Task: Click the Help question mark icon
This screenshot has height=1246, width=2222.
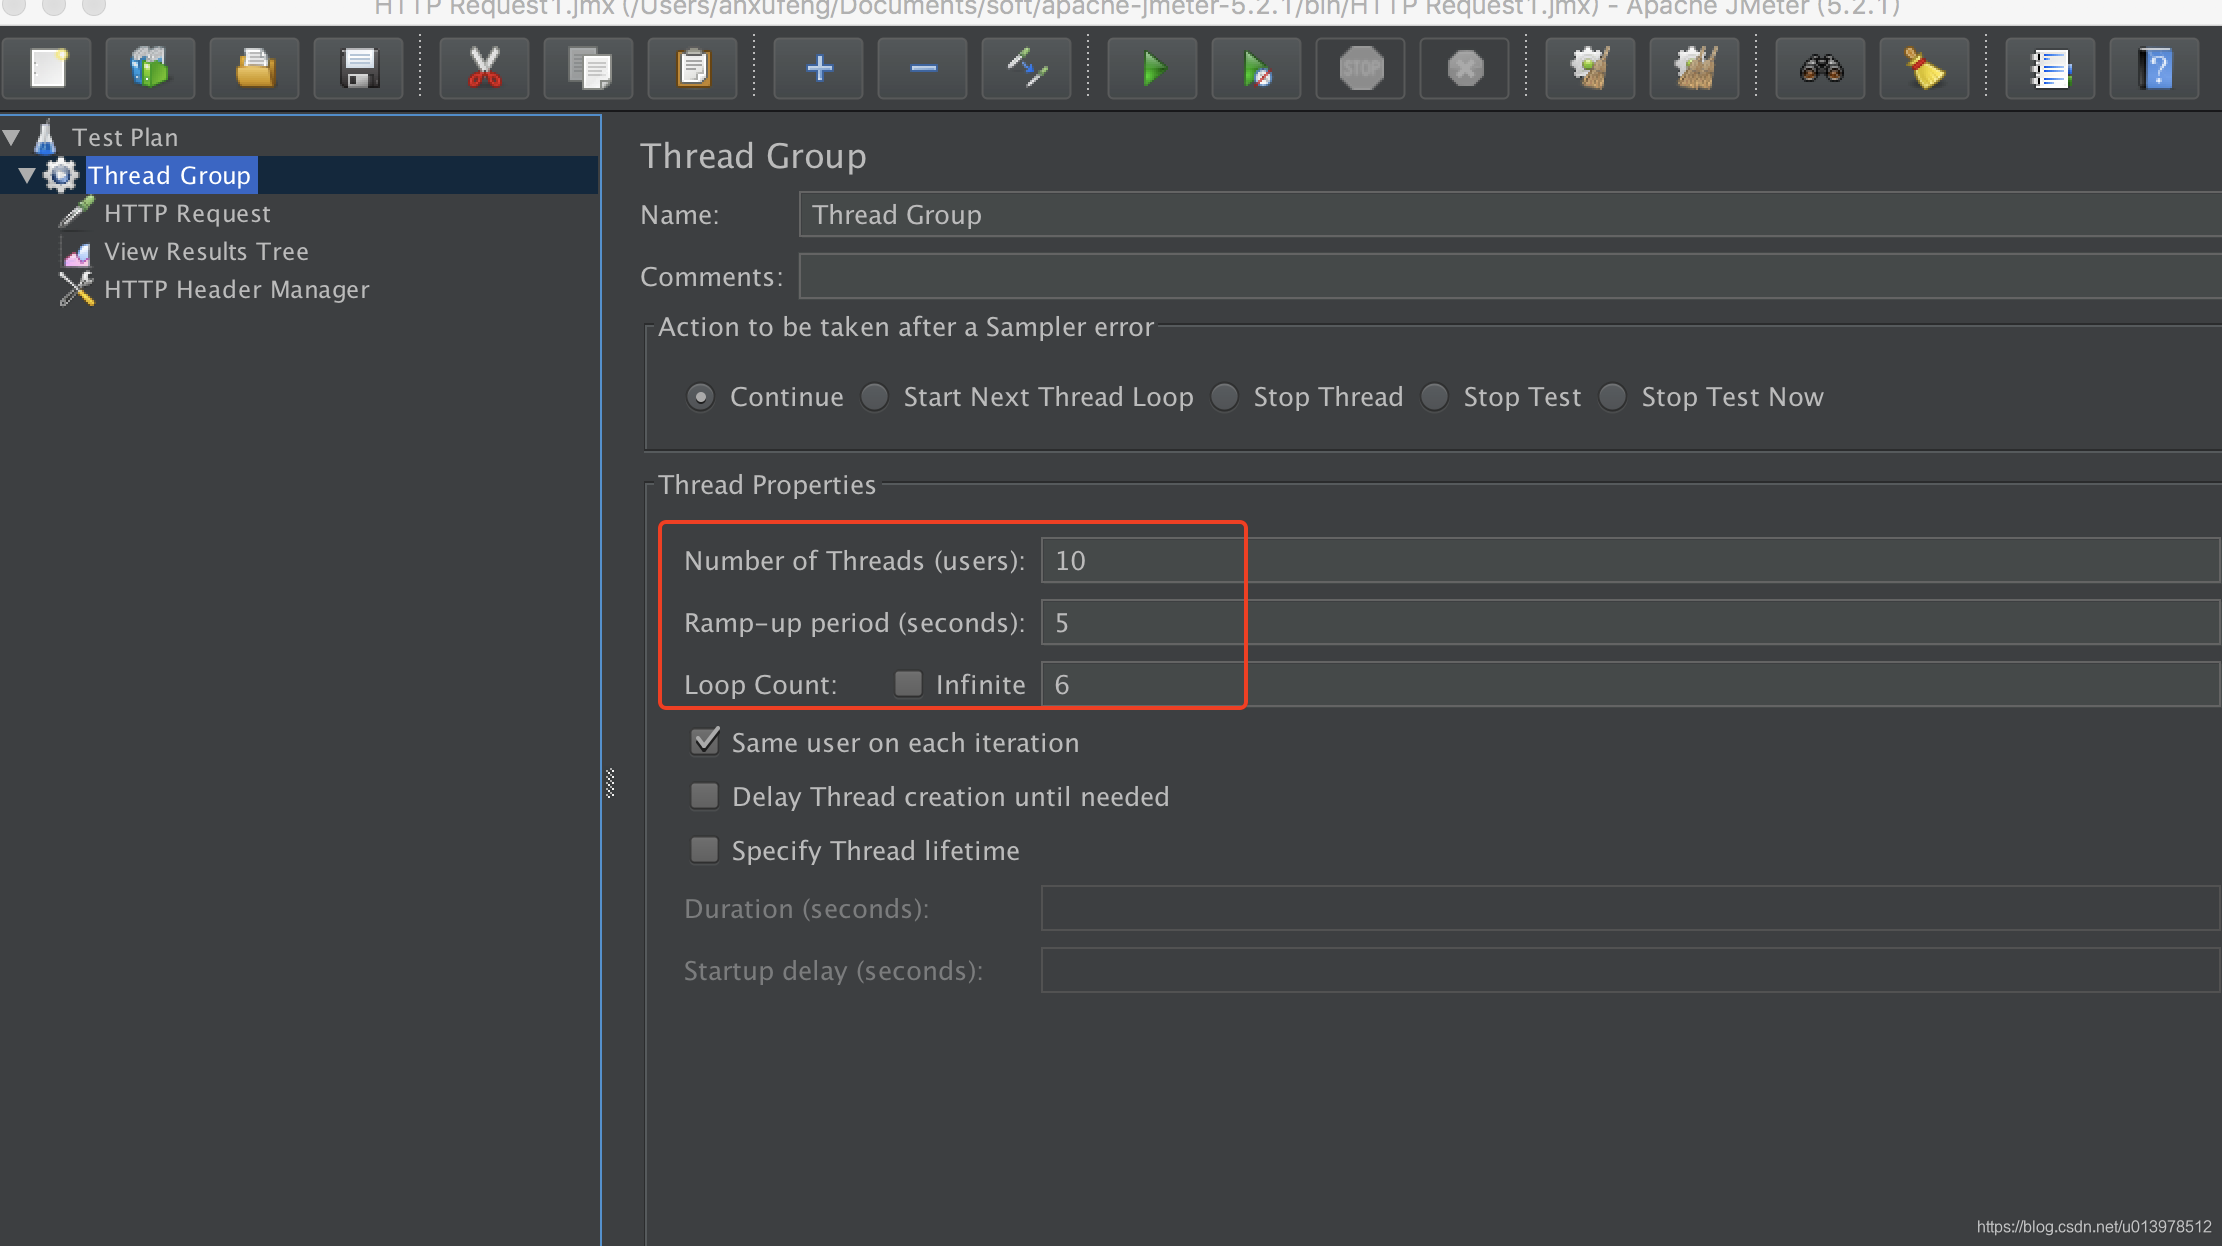Action: tap(2154, 69)
